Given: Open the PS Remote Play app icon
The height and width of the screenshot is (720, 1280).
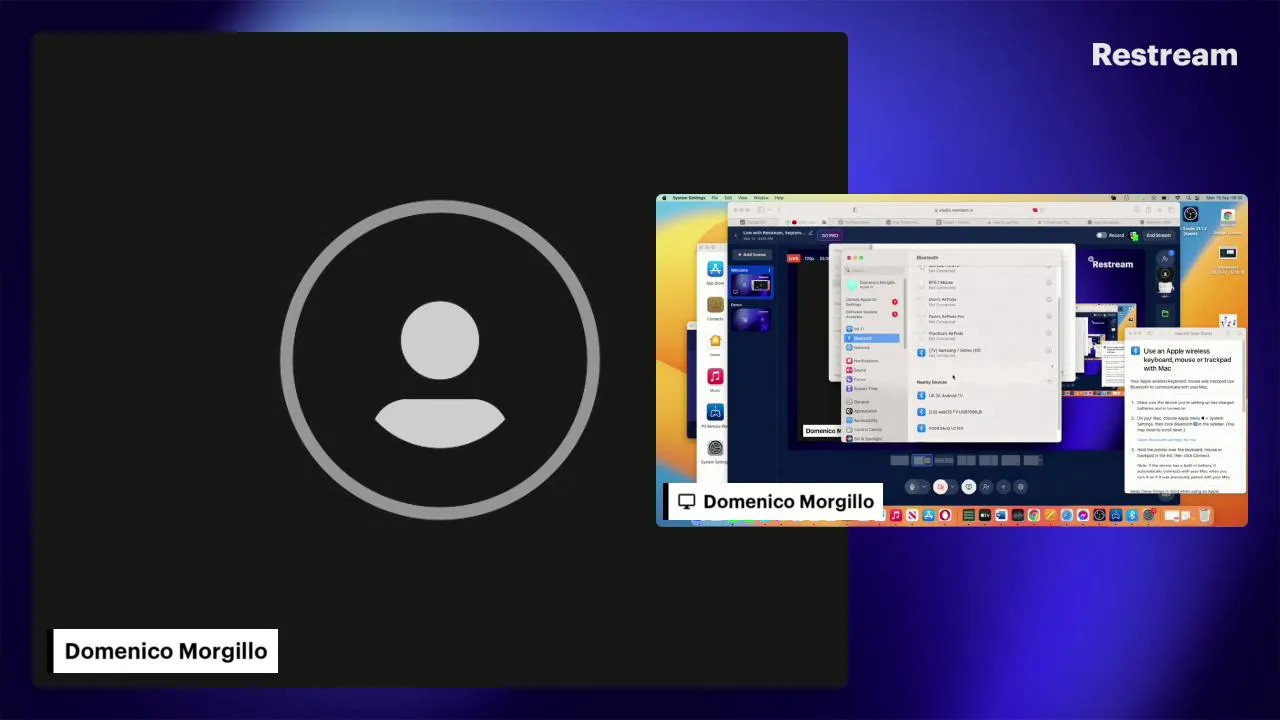Looking at the screenshot, I should pyautogui.click(x=715, y=412).
